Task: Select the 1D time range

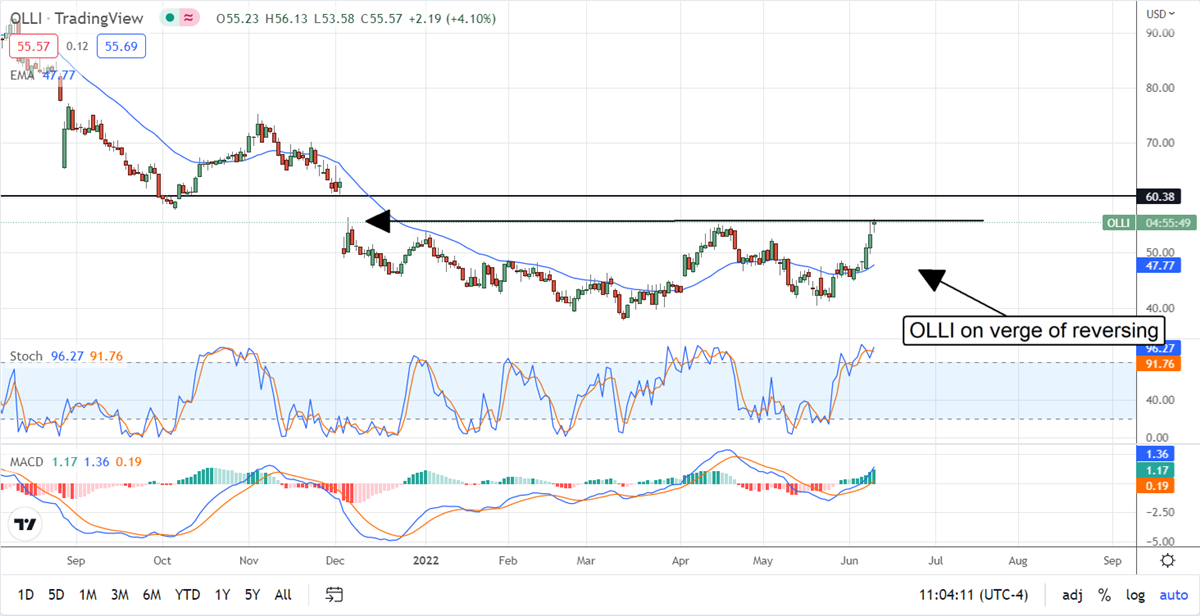Action: coord(25,595)
